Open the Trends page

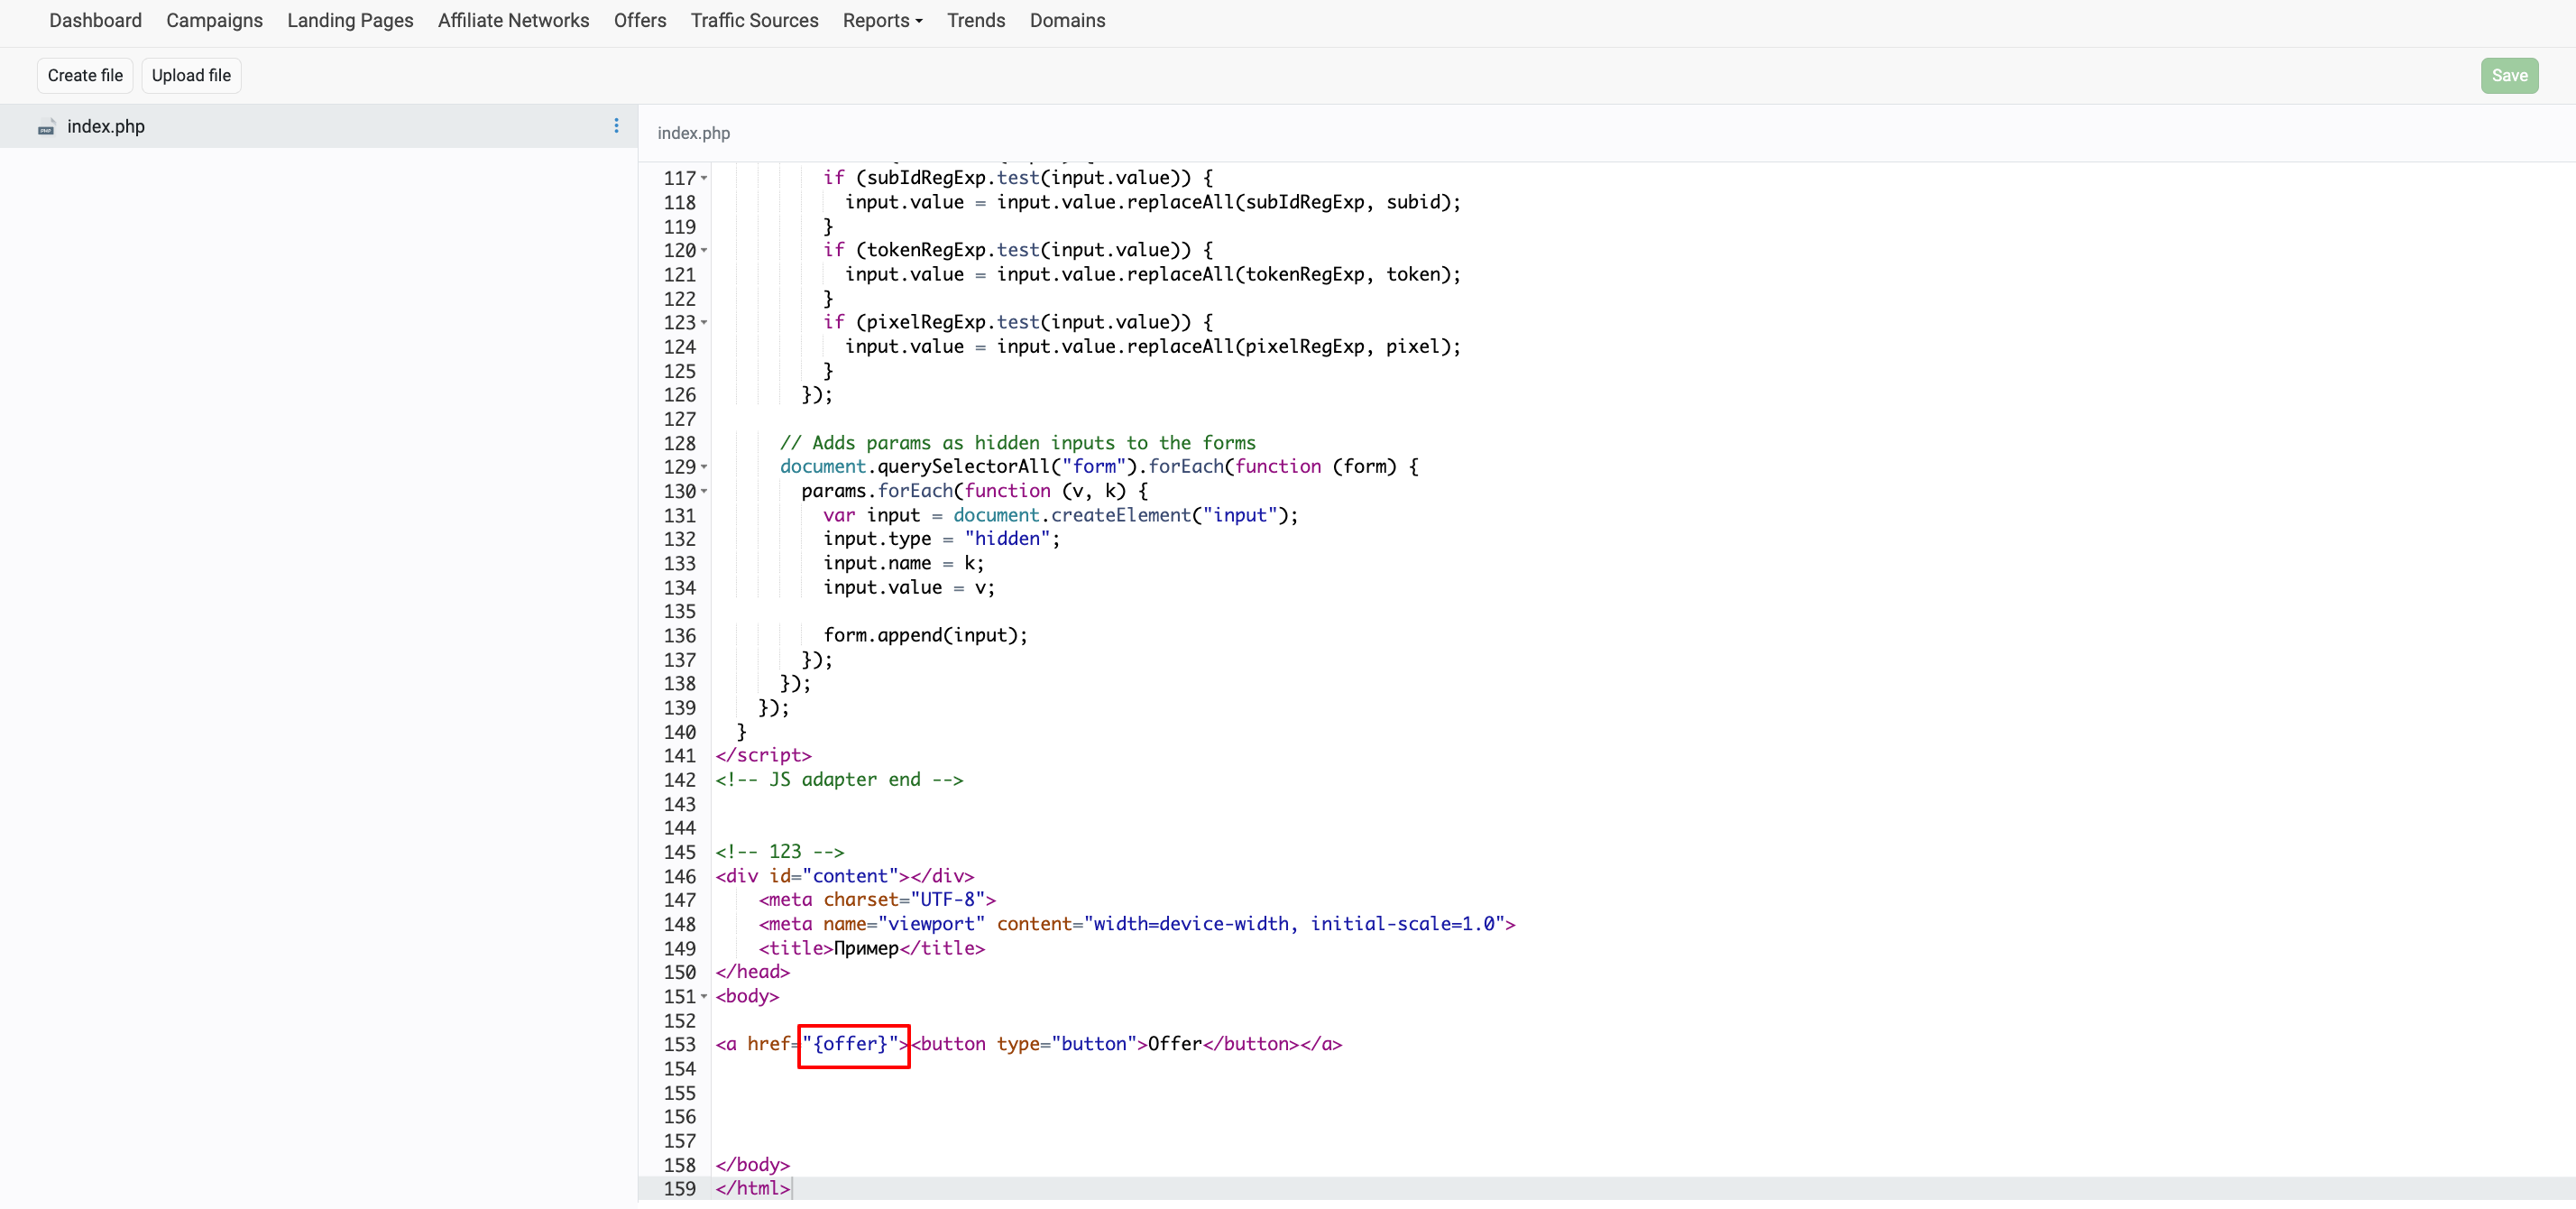[976, 20]
